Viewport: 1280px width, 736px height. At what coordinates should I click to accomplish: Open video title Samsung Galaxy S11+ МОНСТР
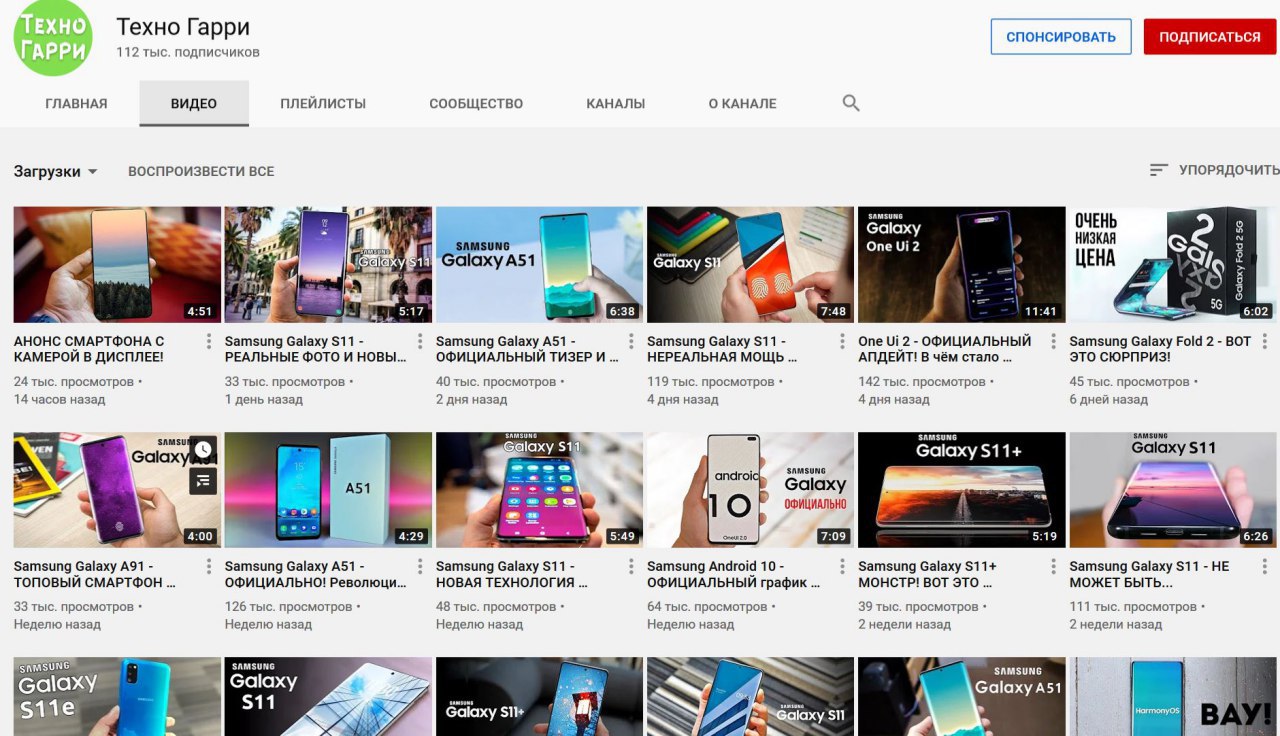[927, 574]
